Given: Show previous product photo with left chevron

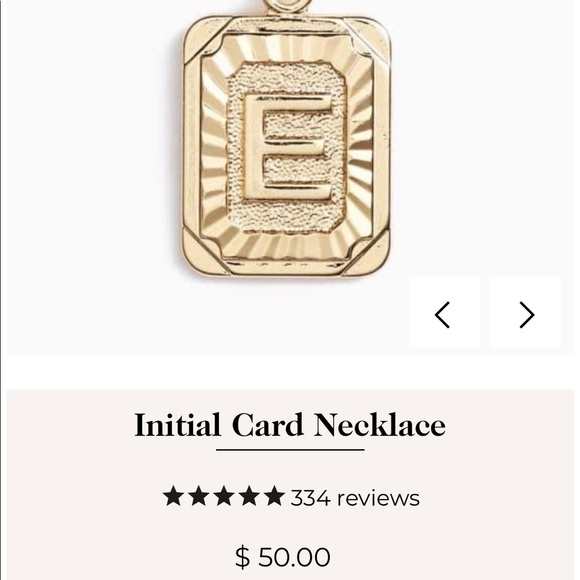Looking at the screenshot, I should (x=444, y=313).
